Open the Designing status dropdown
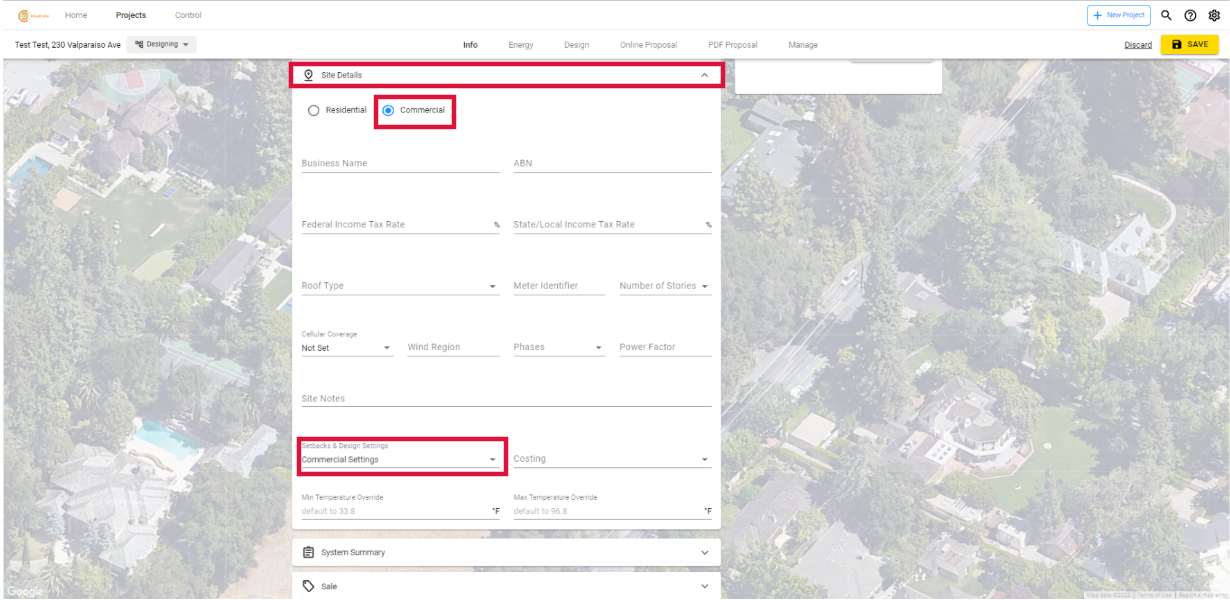This screenshot has height=600, width=1230. point(163,44)
